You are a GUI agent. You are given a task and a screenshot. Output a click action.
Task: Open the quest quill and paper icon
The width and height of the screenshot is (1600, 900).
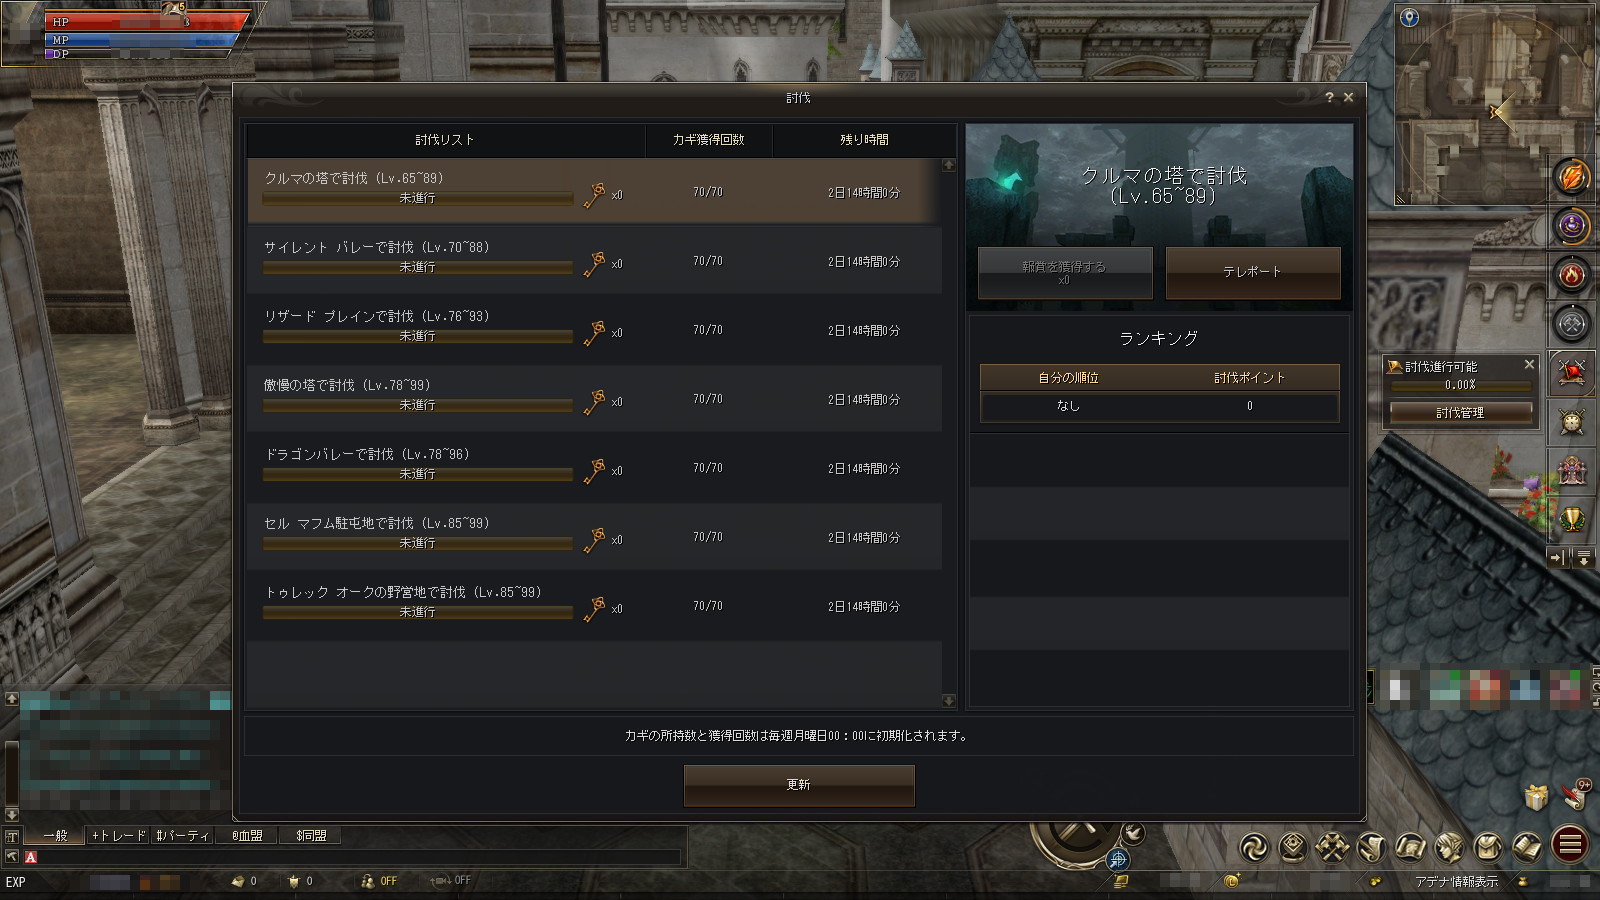click(1371, 848)
